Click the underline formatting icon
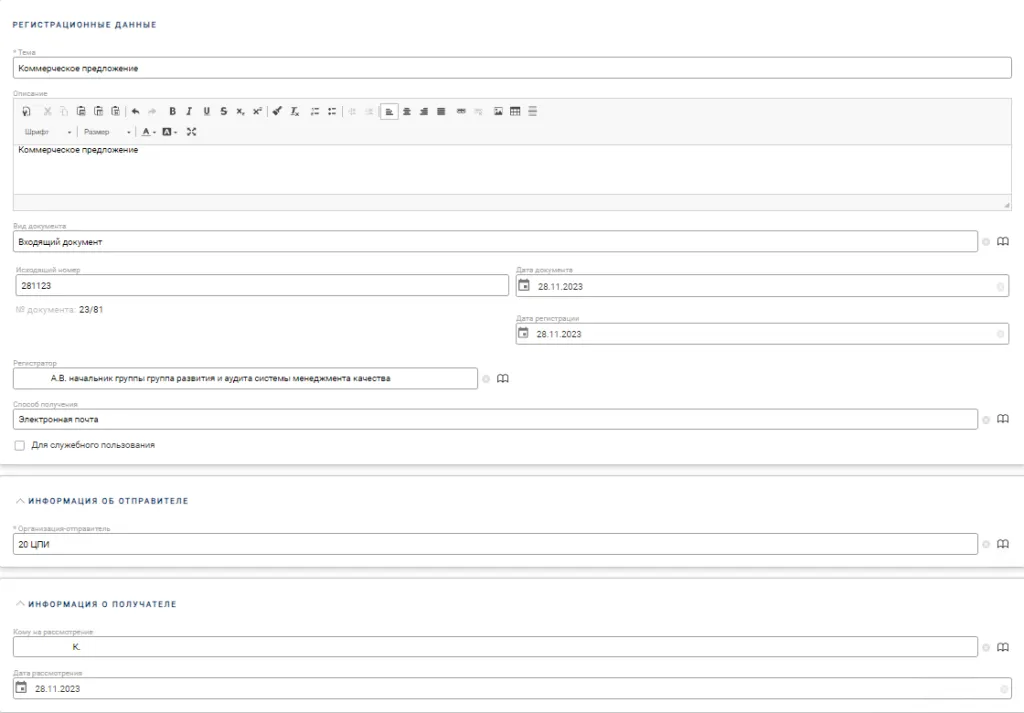The height and width of the screenshot is (713, 1024). click(206, 111)
